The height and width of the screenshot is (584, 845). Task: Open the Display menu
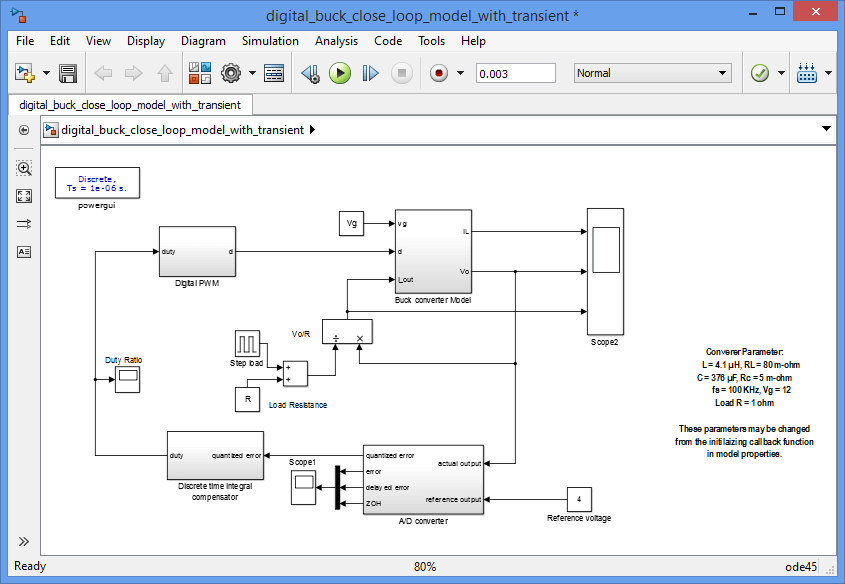(x=146, y=41)
